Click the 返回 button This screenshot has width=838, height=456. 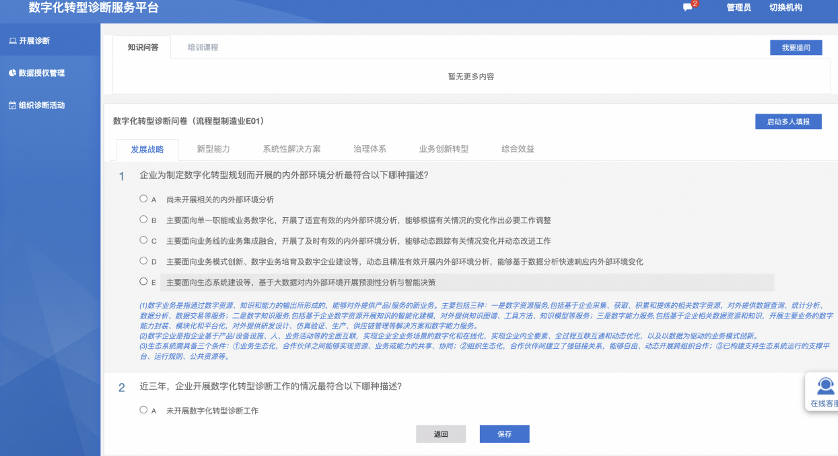(441, 434)
